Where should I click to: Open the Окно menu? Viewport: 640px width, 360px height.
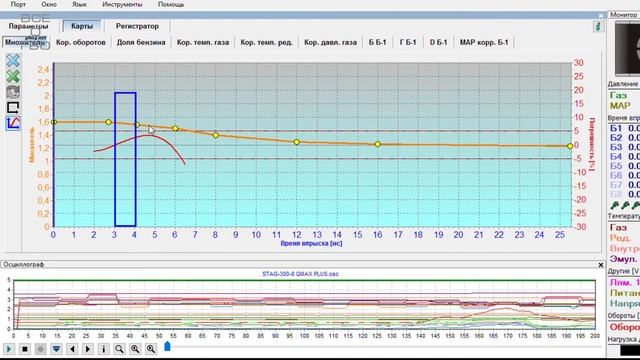pos(49,4)
